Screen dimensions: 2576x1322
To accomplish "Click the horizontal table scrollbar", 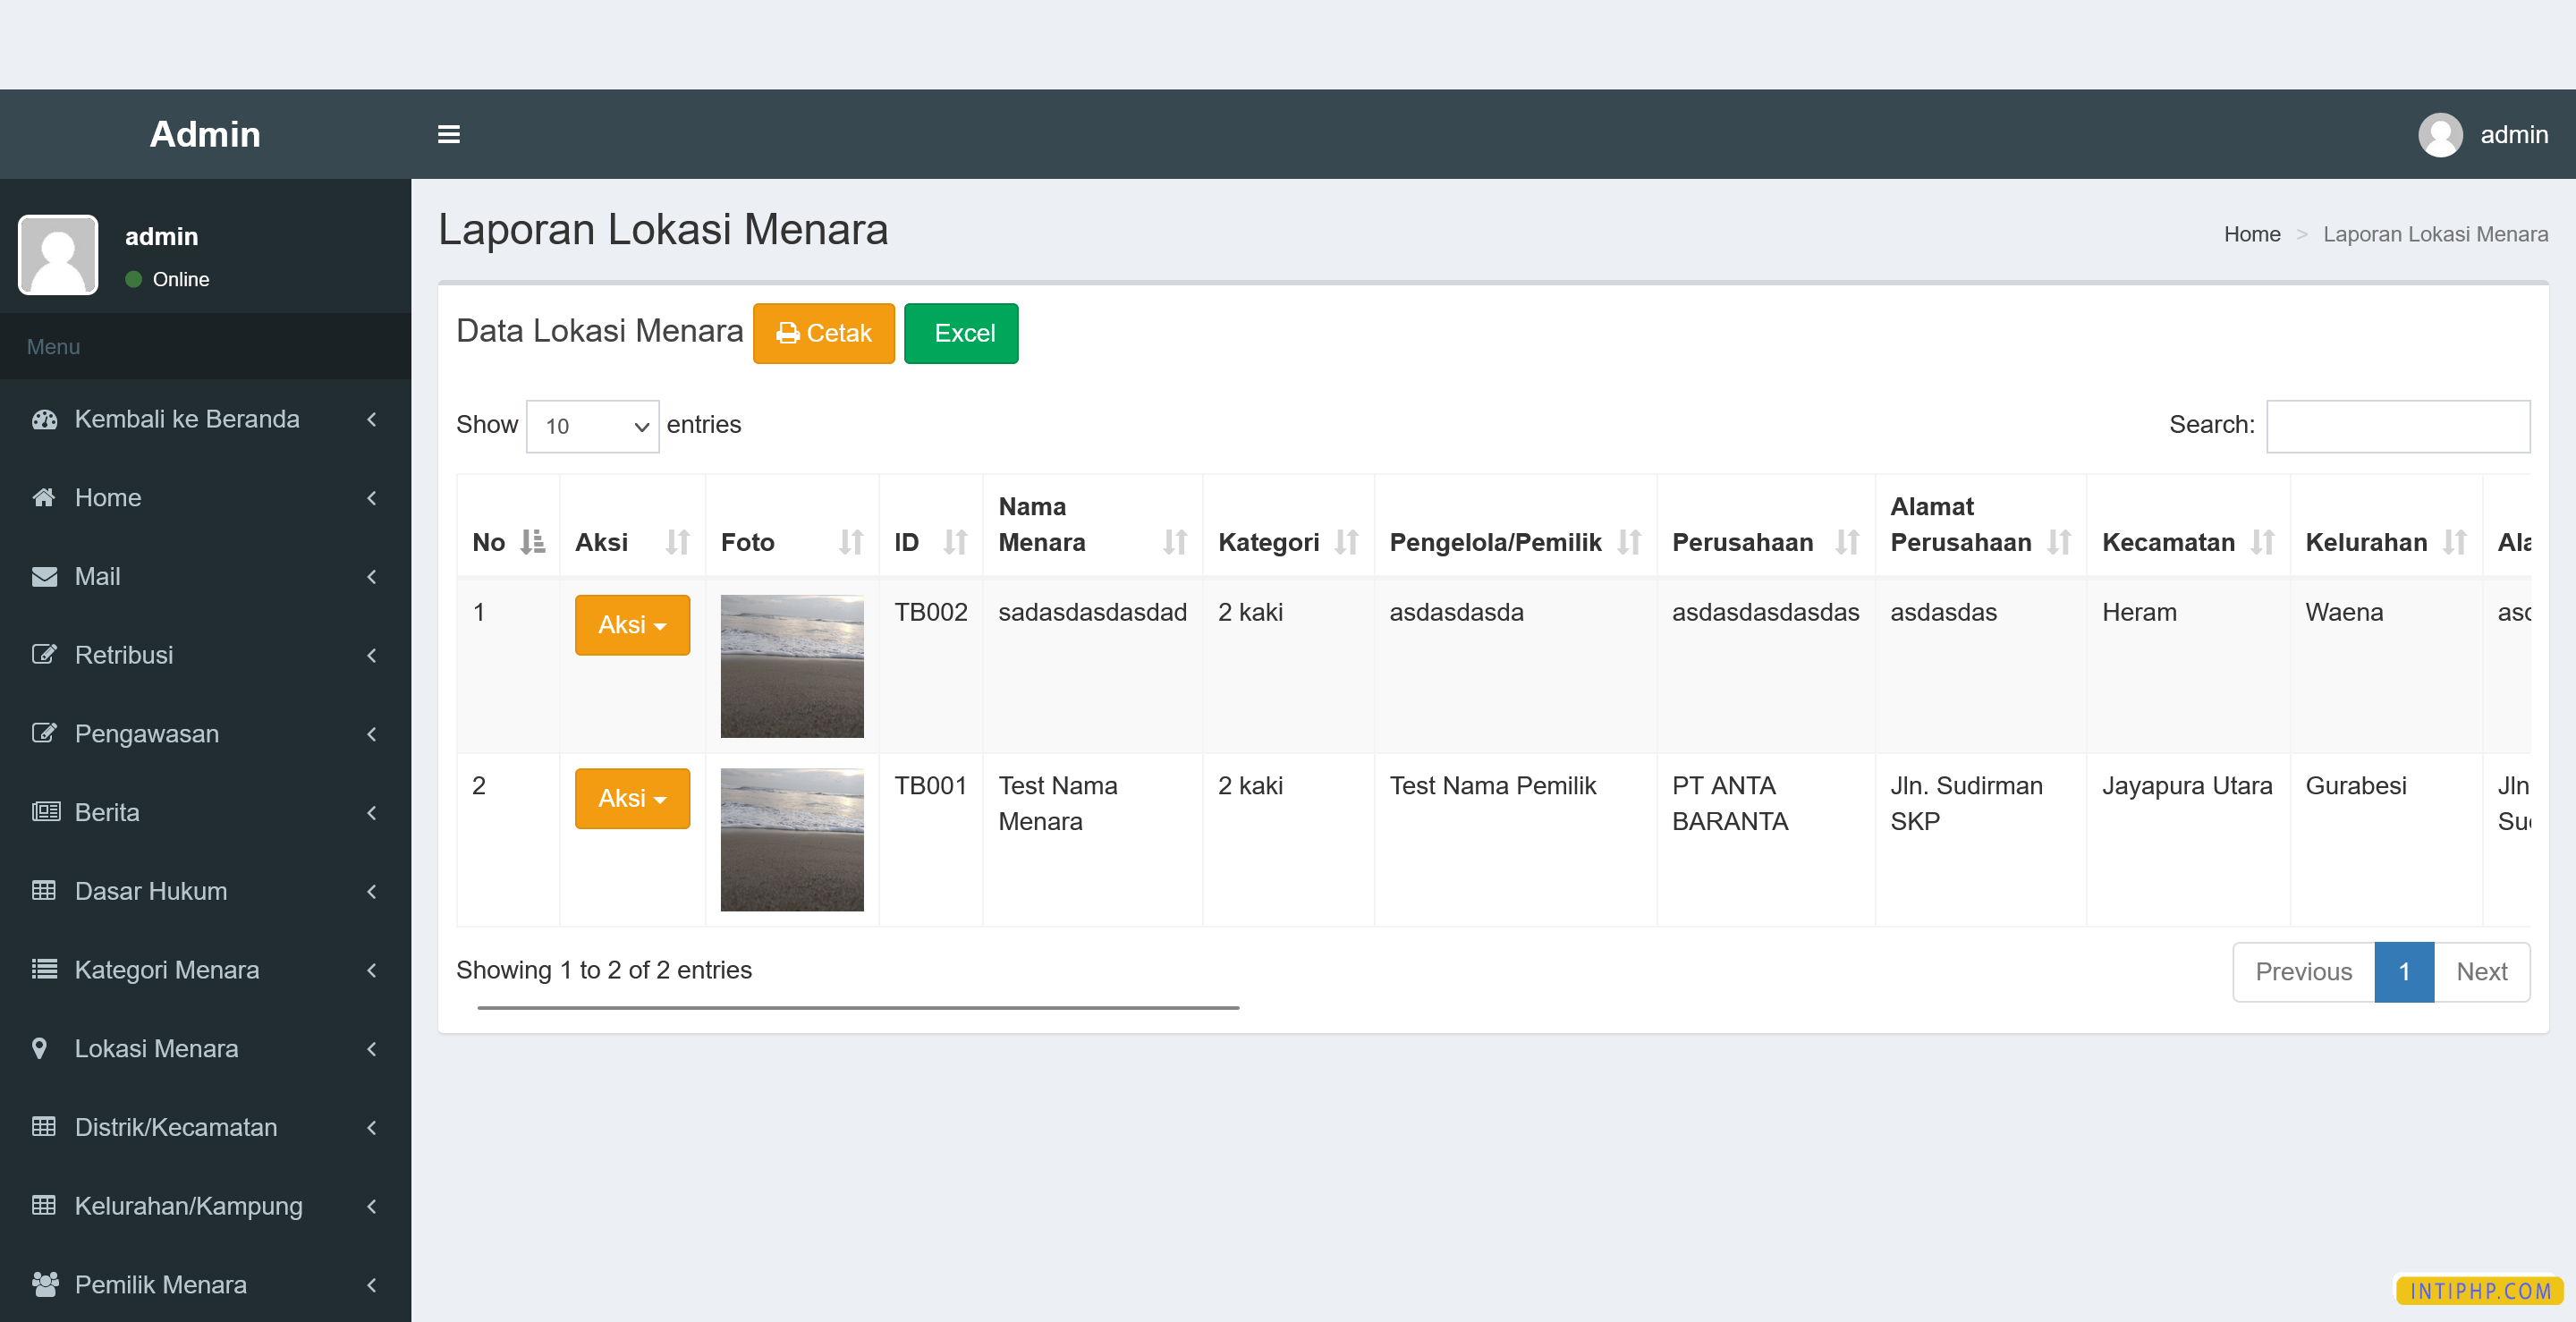I will [x=857, y=1007].
